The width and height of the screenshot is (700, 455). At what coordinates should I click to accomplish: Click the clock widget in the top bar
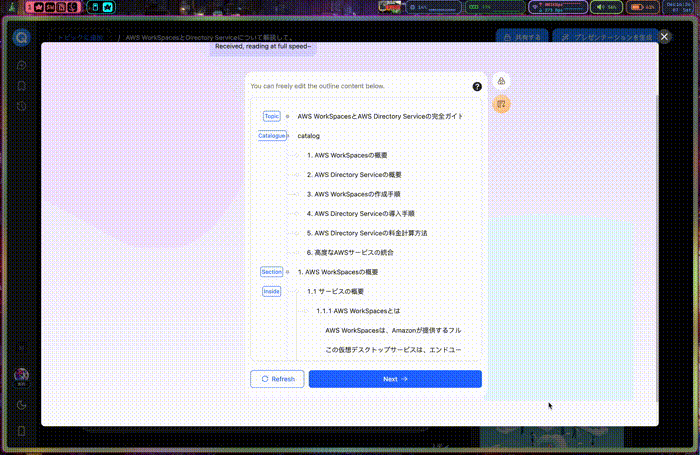679,7
